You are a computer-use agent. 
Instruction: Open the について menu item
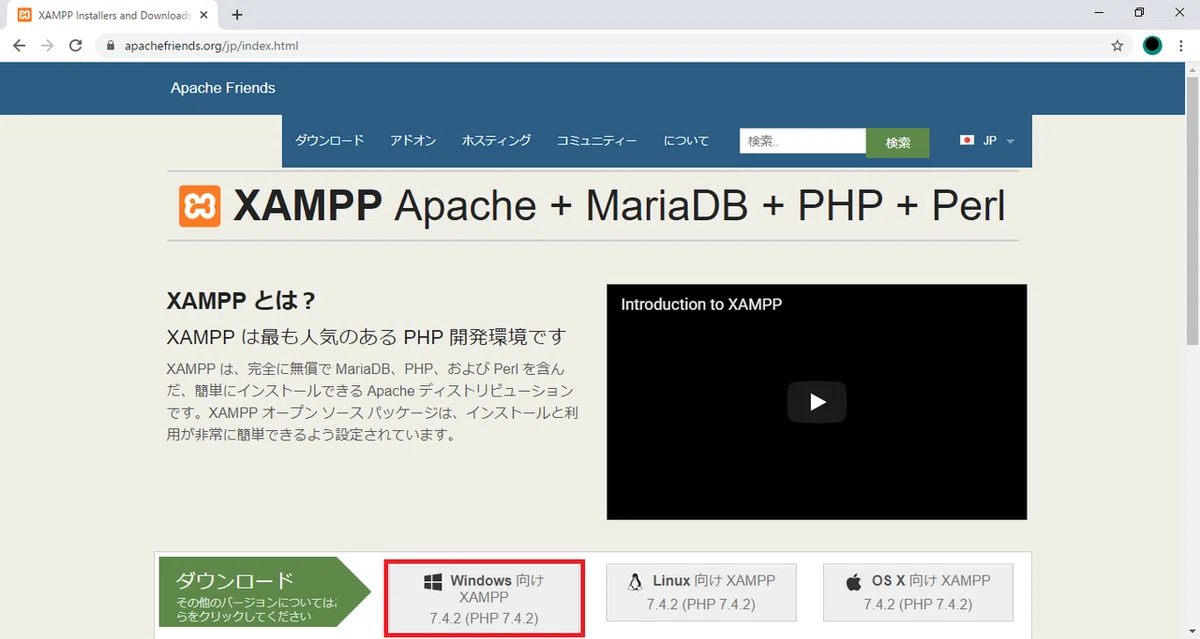pyautogui.click(x=686, y=141)
